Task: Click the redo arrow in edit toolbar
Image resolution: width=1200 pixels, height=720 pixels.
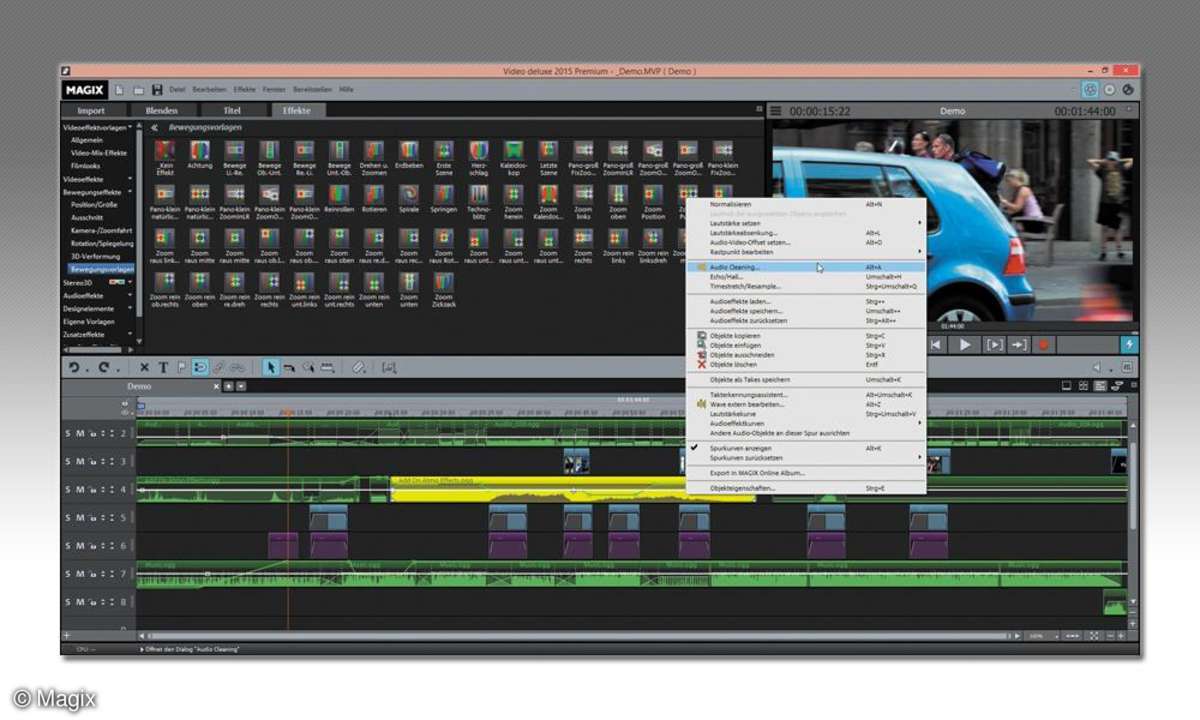Action: [103, 368]
